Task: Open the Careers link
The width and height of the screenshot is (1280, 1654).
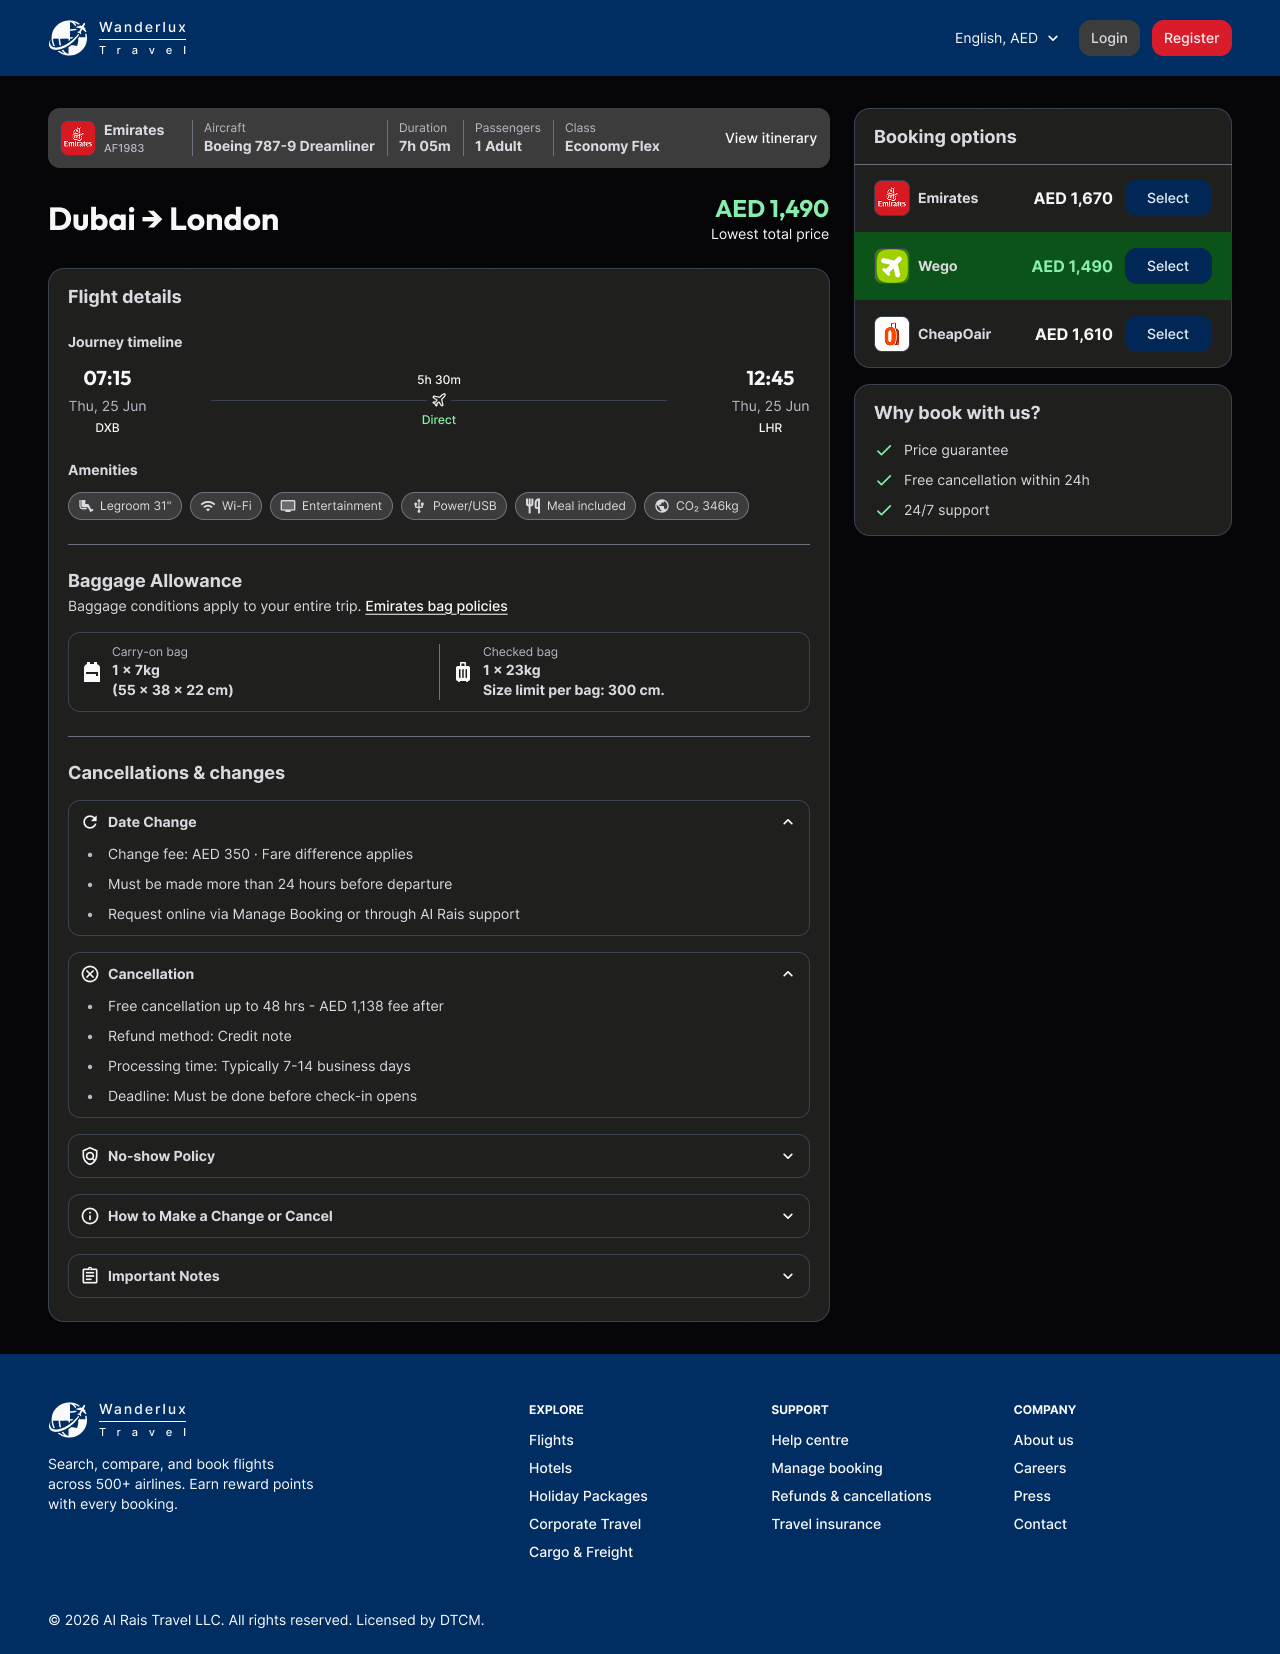Action: 1040,1468
